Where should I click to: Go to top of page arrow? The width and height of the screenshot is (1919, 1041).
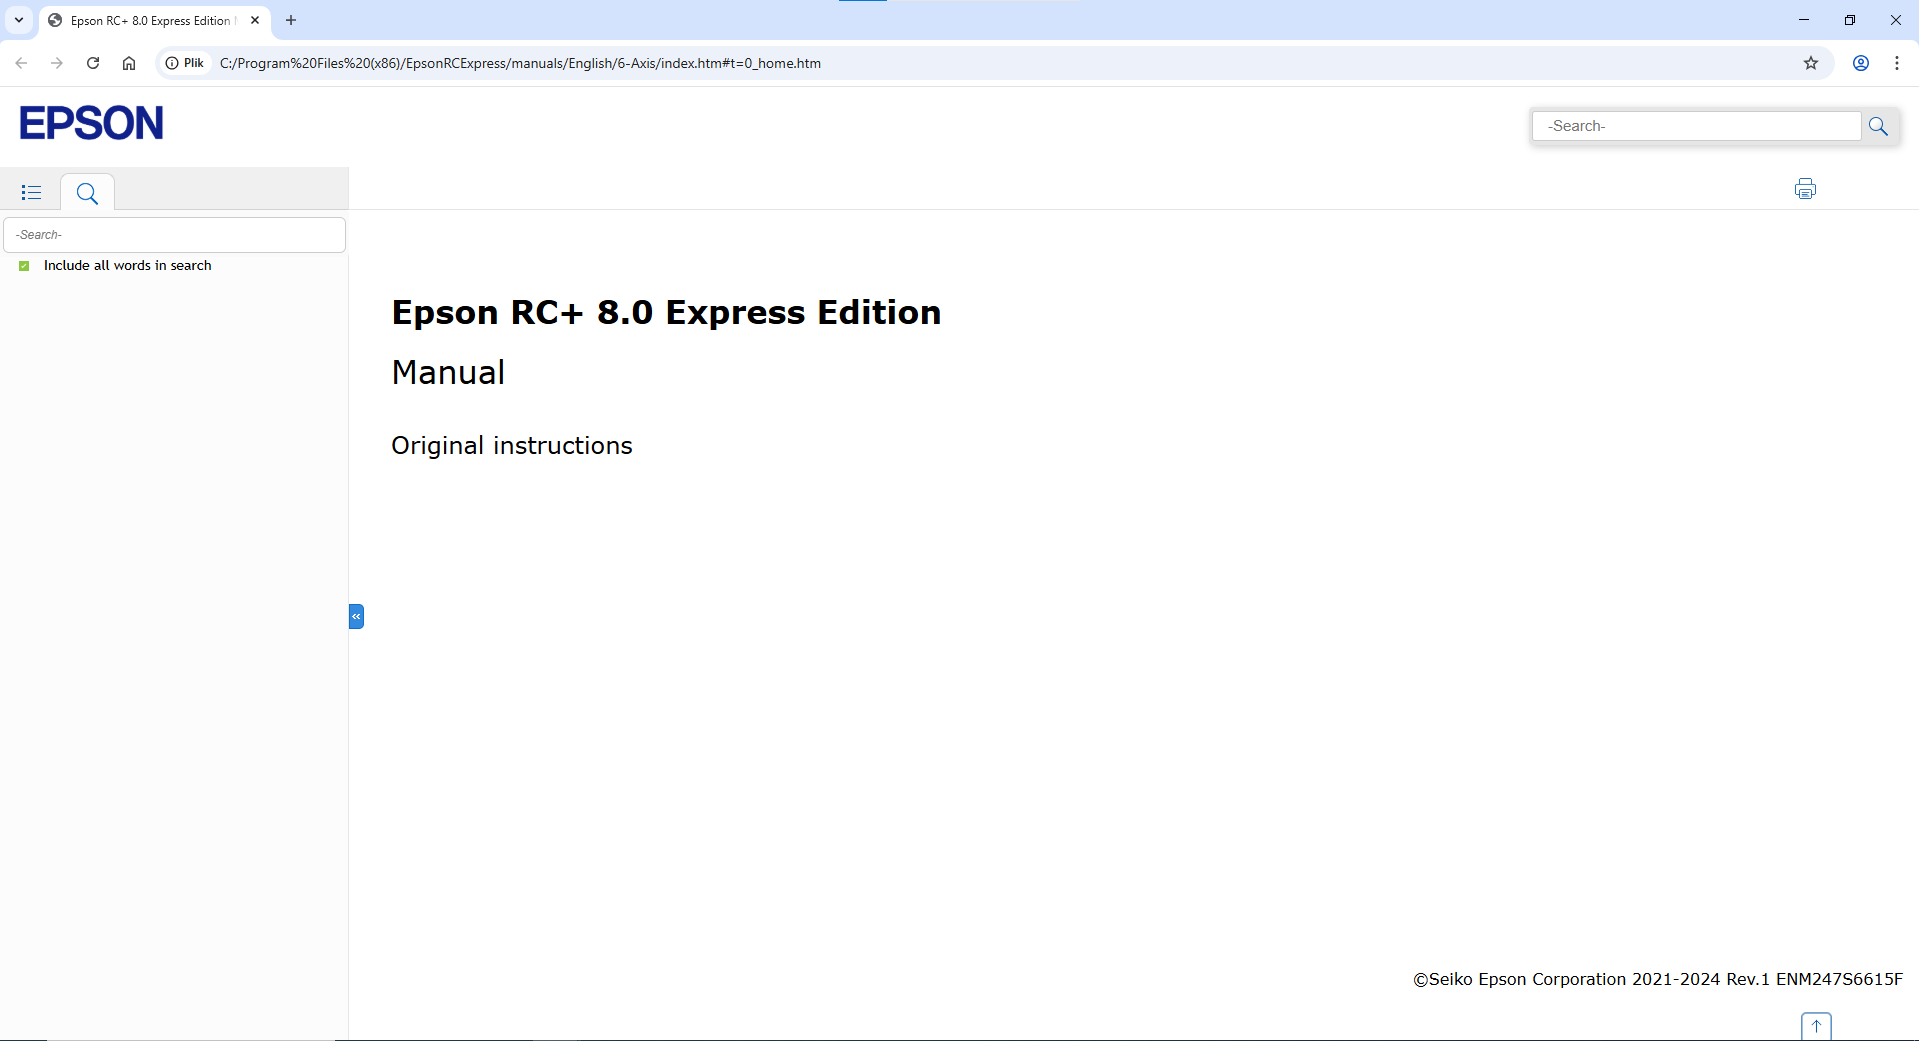click(x=1816, y=1026)
